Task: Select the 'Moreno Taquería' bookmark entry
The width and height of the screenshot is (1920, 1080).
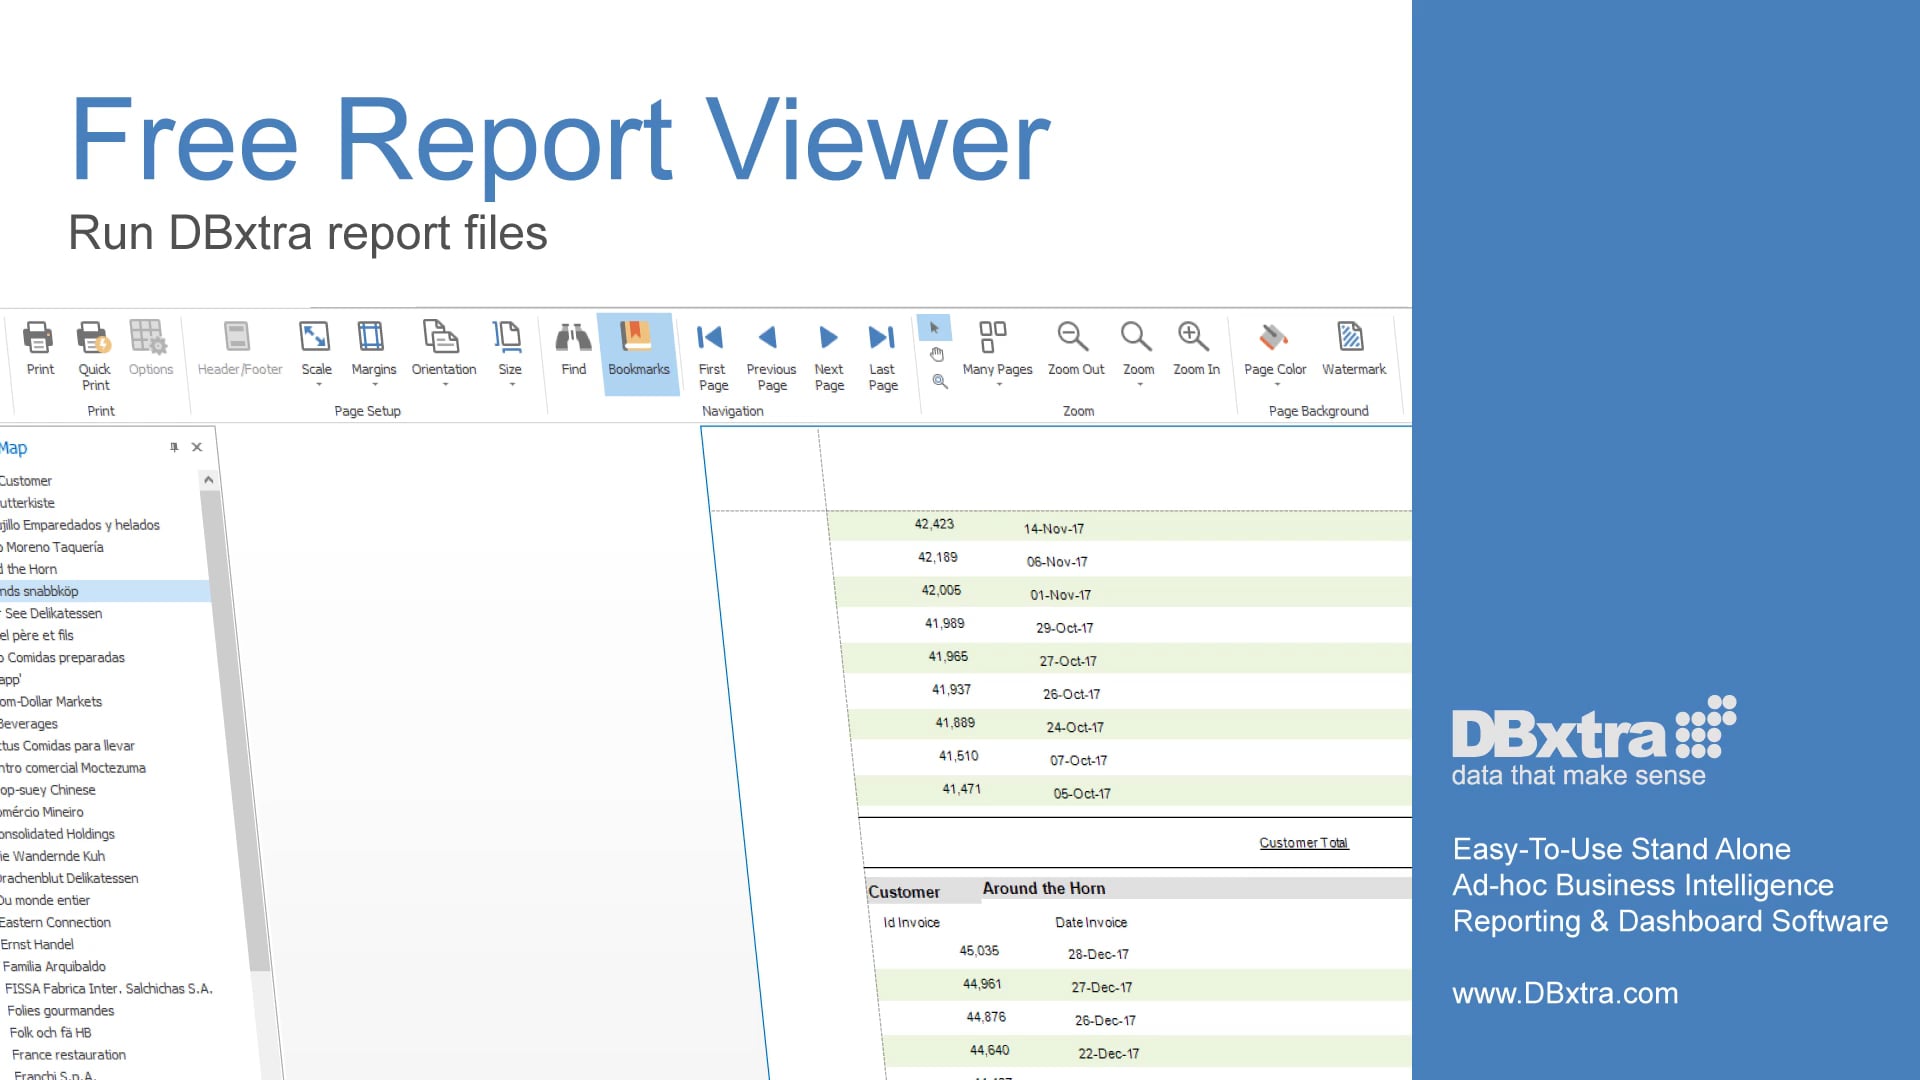Action: tap(52, 547)
